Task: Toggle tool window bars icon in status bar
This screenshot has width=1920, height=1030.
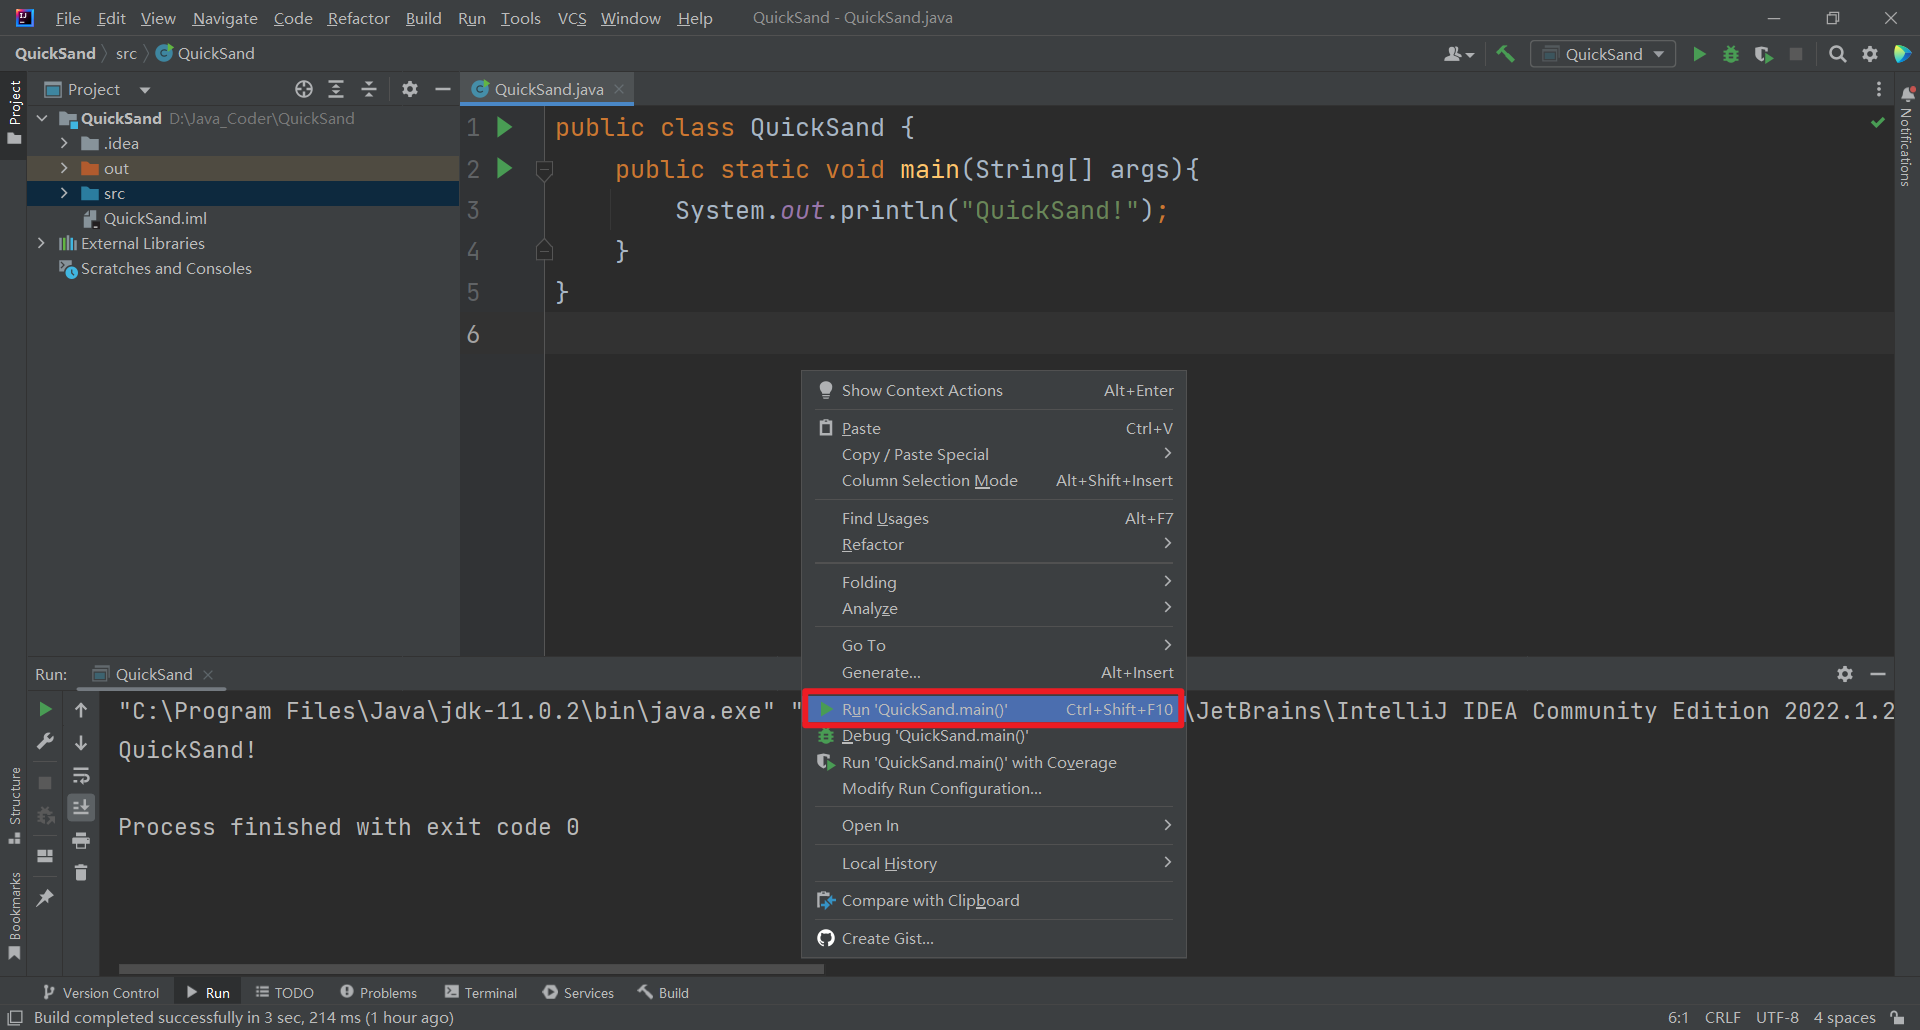Action: [x=15, y=1017]
